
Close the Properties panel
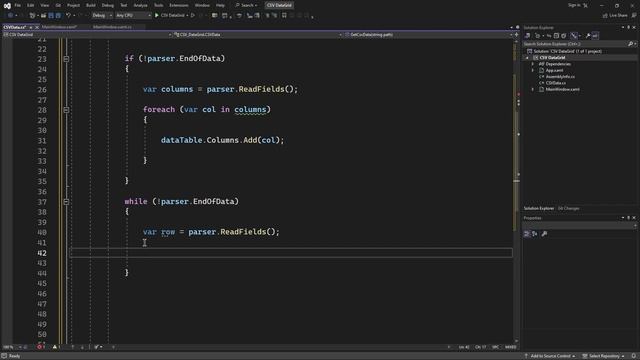tap(634, 218)
